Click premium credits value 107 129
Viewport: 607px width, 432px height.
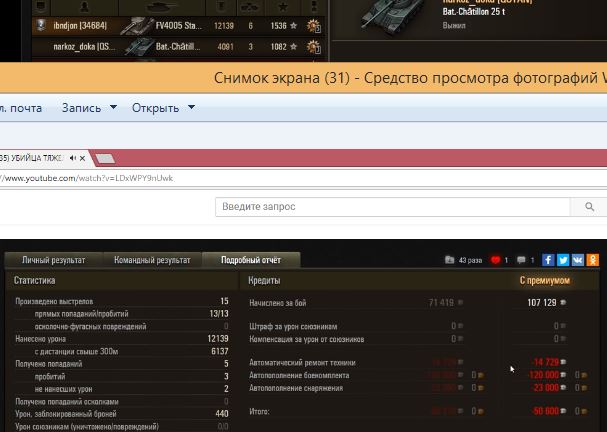(x=542, y=303)
